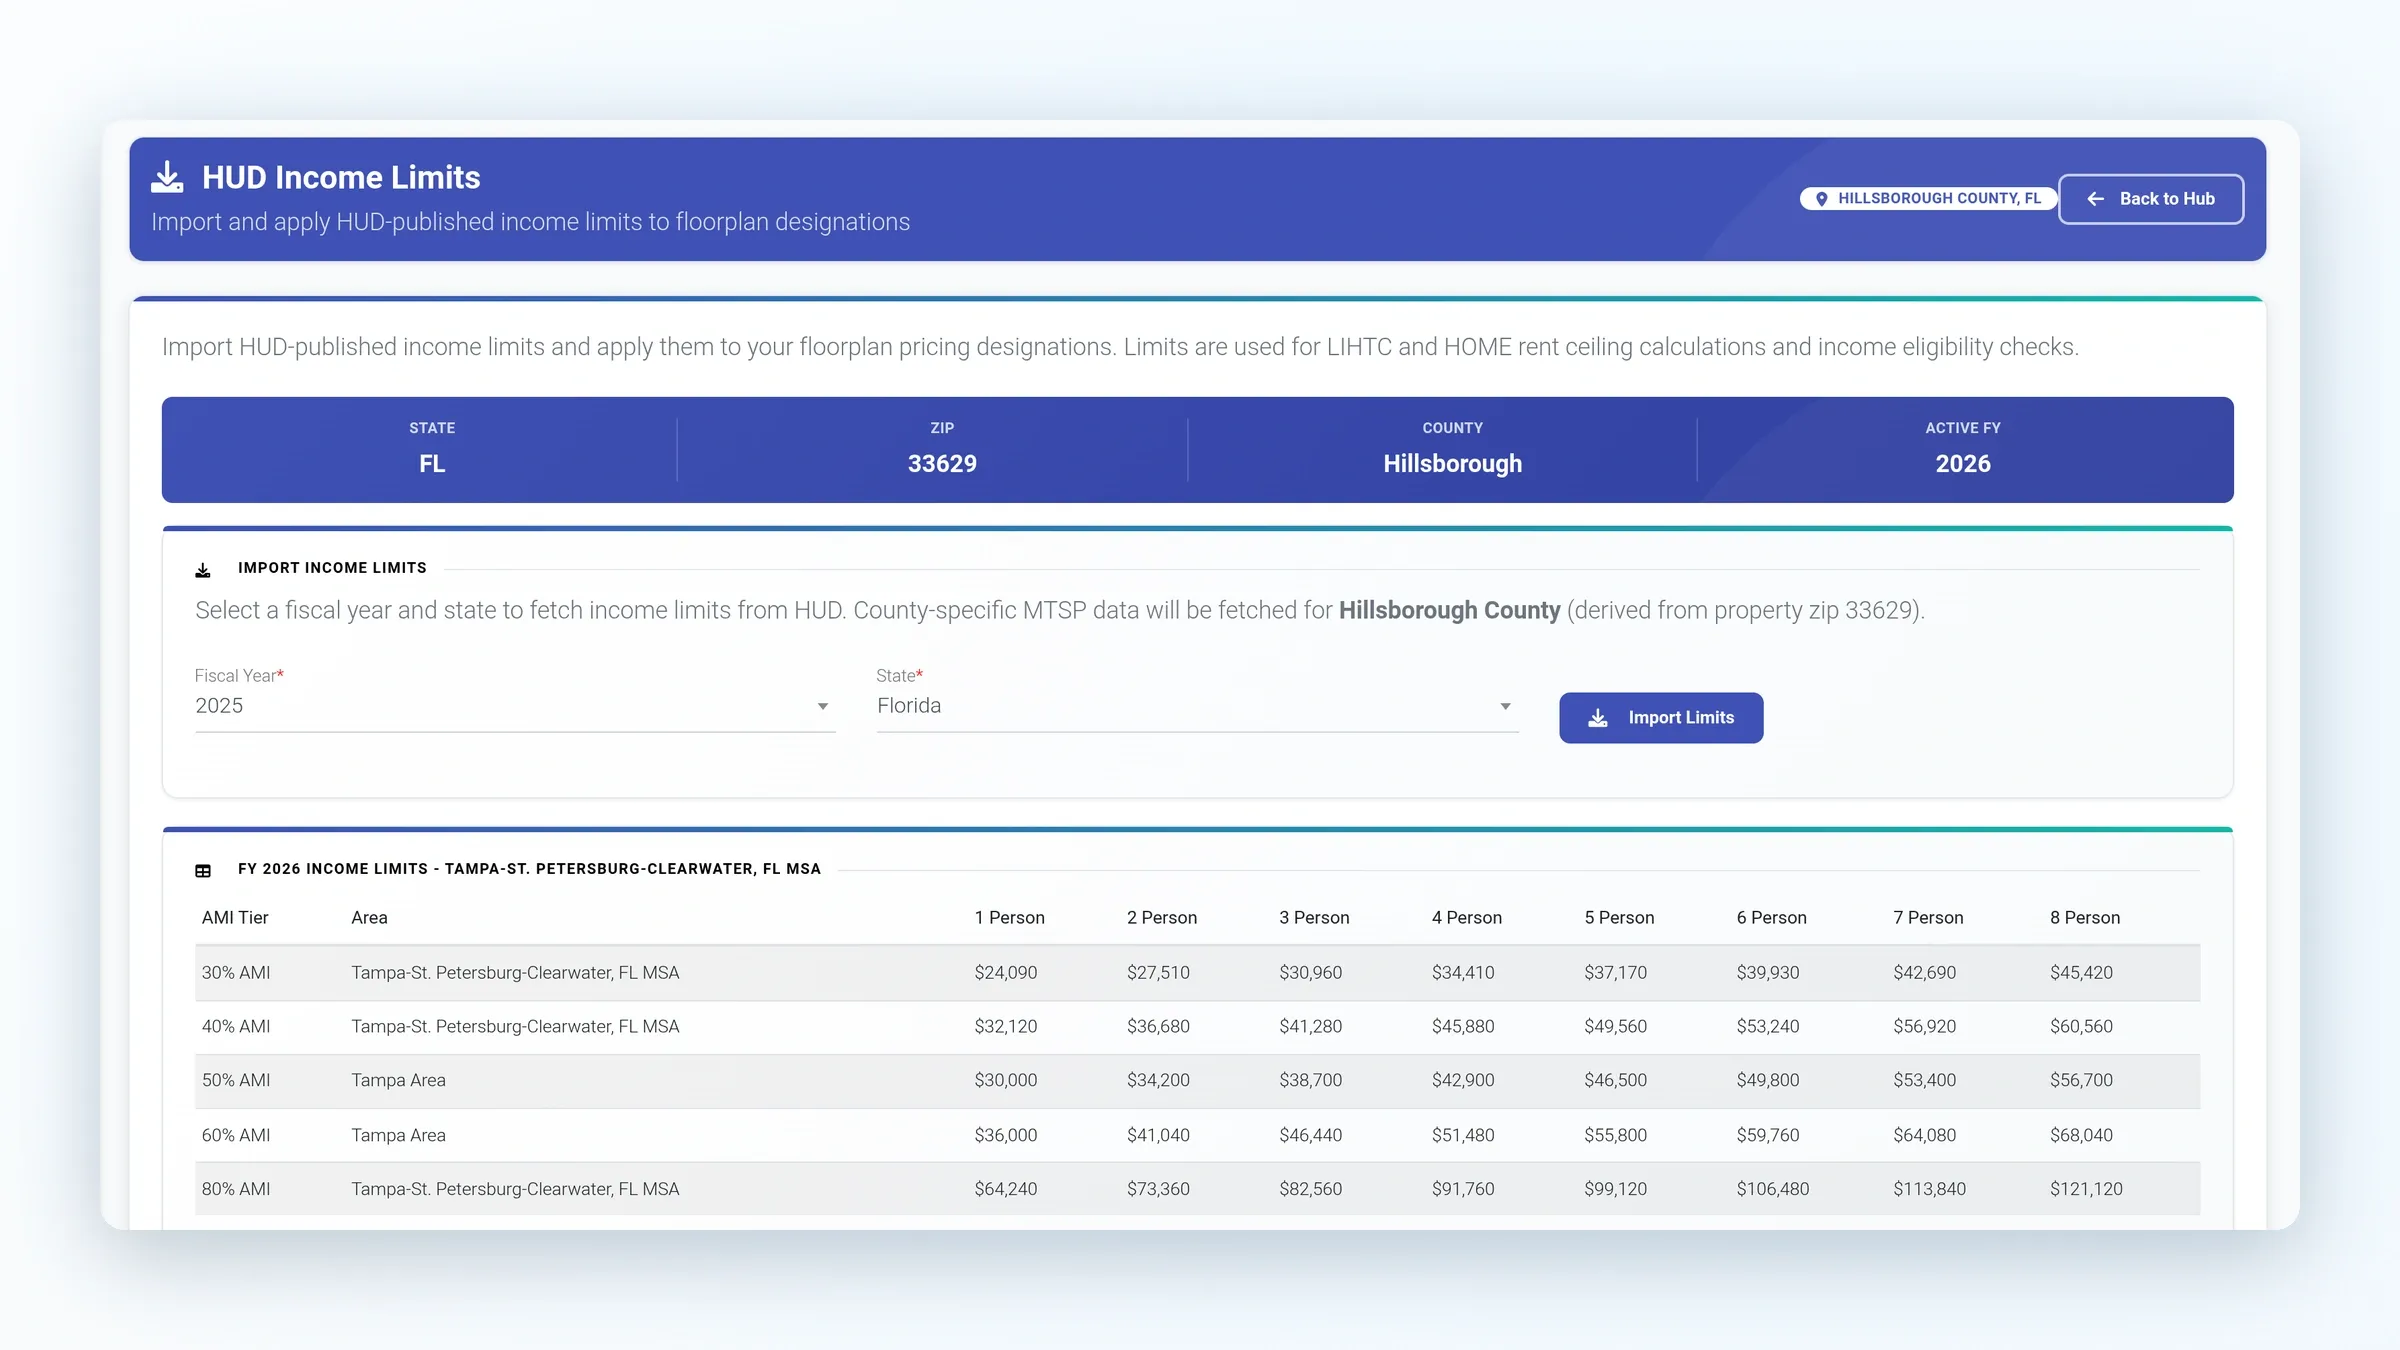Click the 8 Person column header

[2084, 918]
